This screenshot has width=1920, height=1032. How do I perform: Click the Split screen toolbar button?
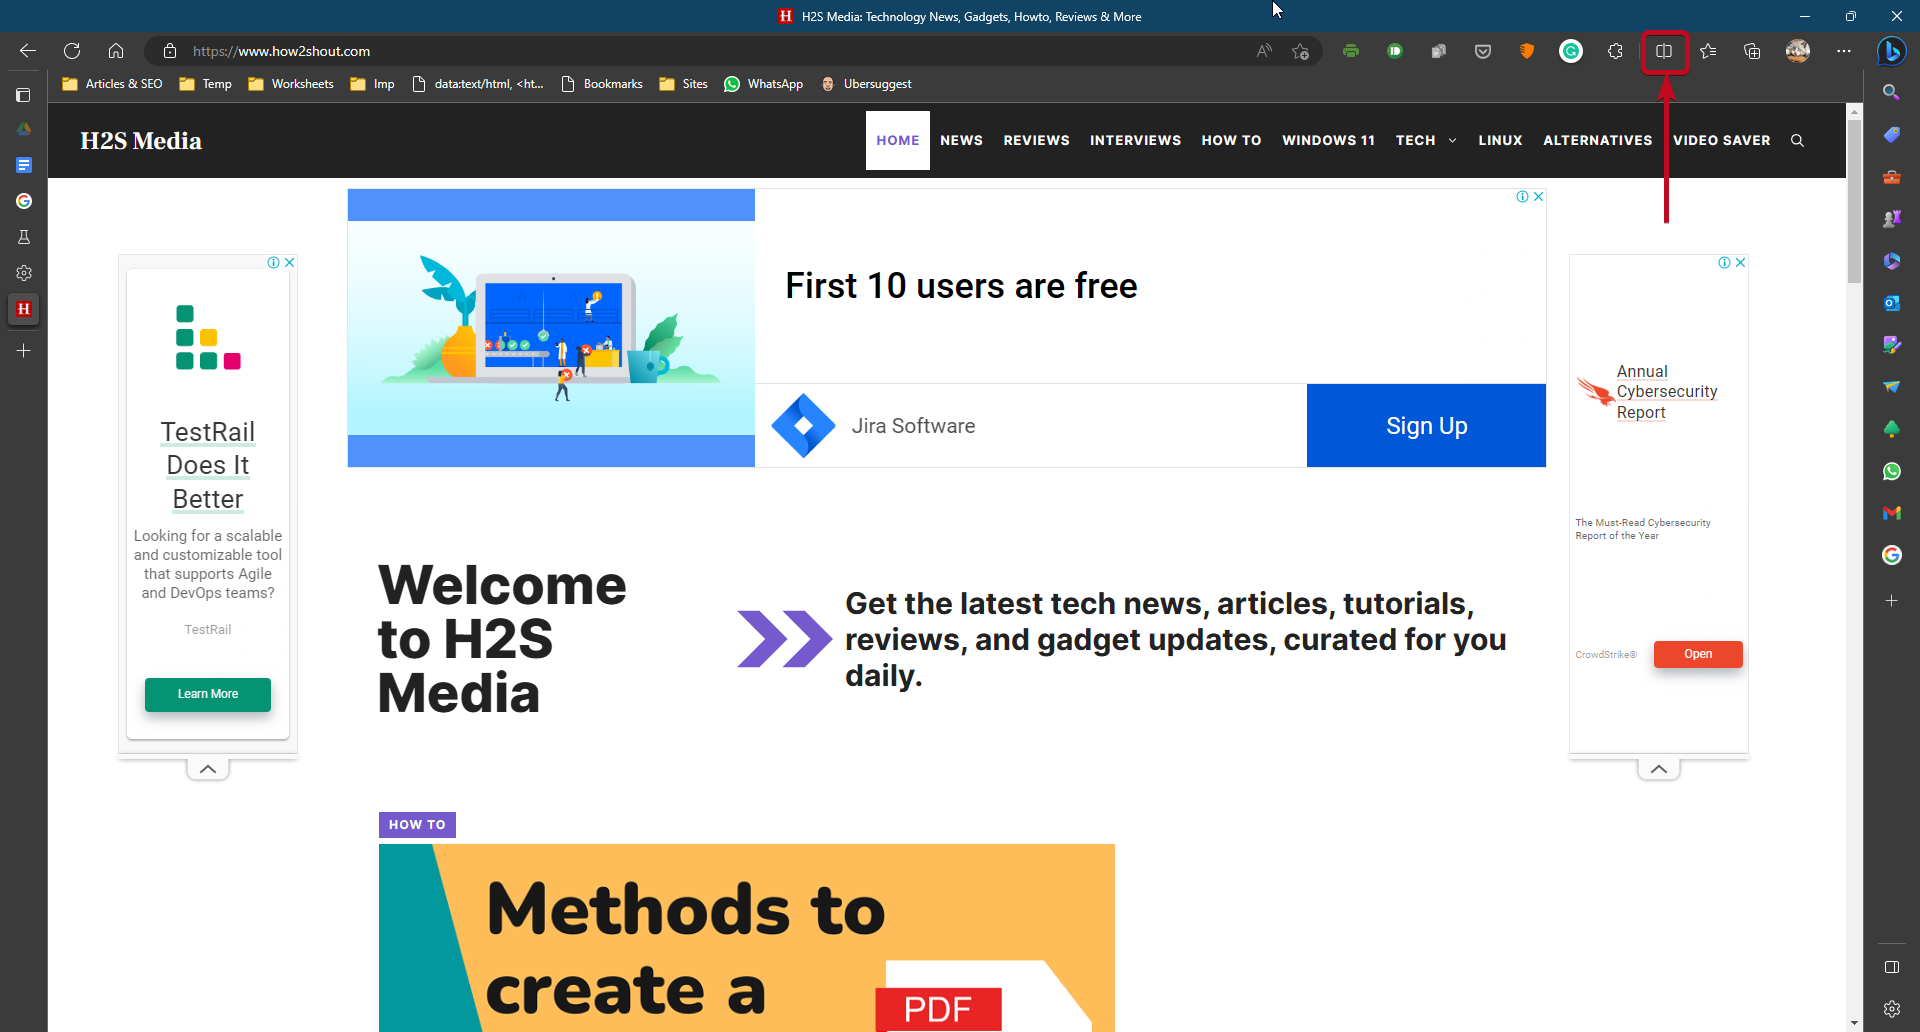1664,51
